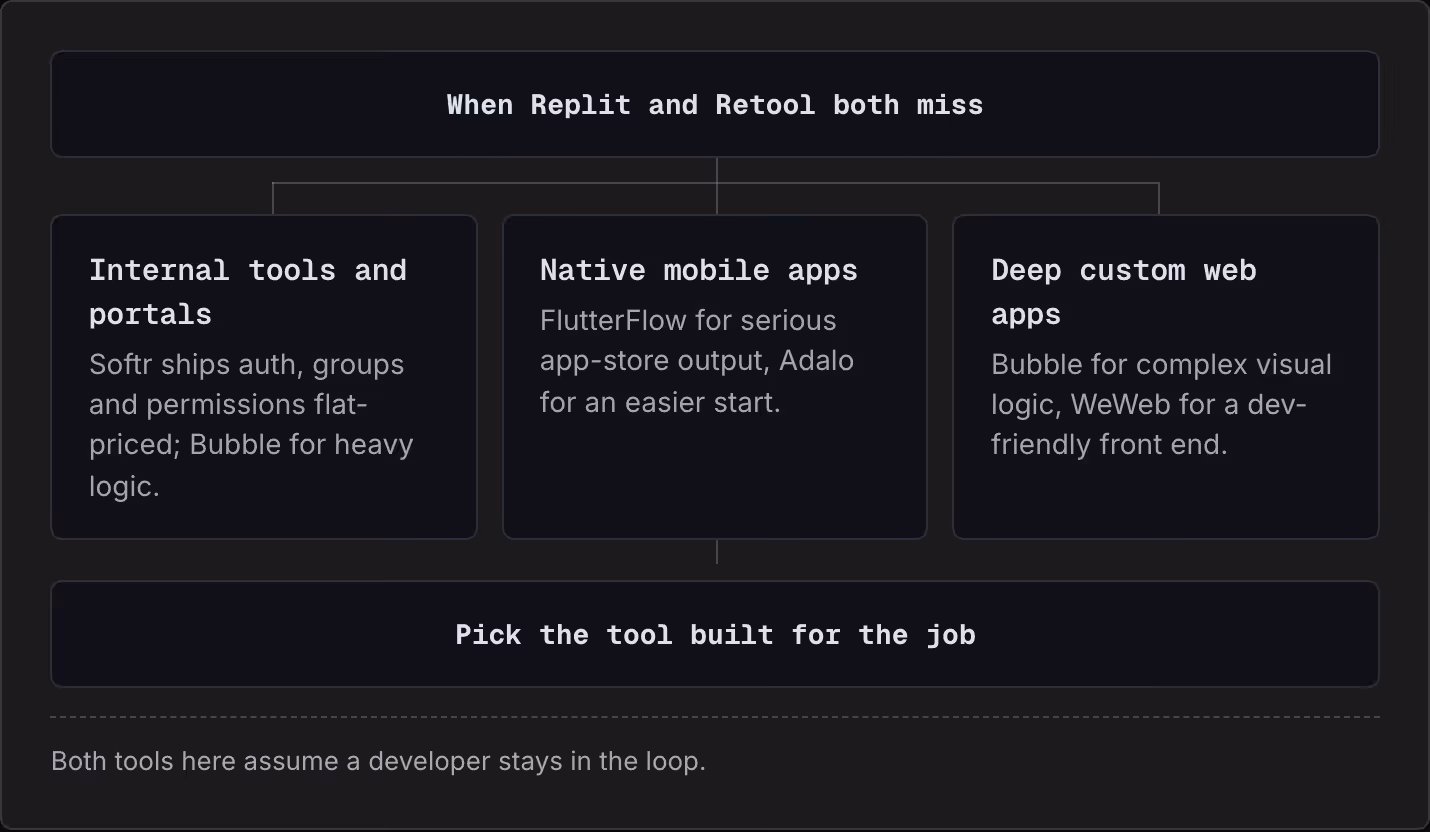Select the 'Internal tools and portals' heading
This screenshot has height=832, width=1430.
click(248, 292)
